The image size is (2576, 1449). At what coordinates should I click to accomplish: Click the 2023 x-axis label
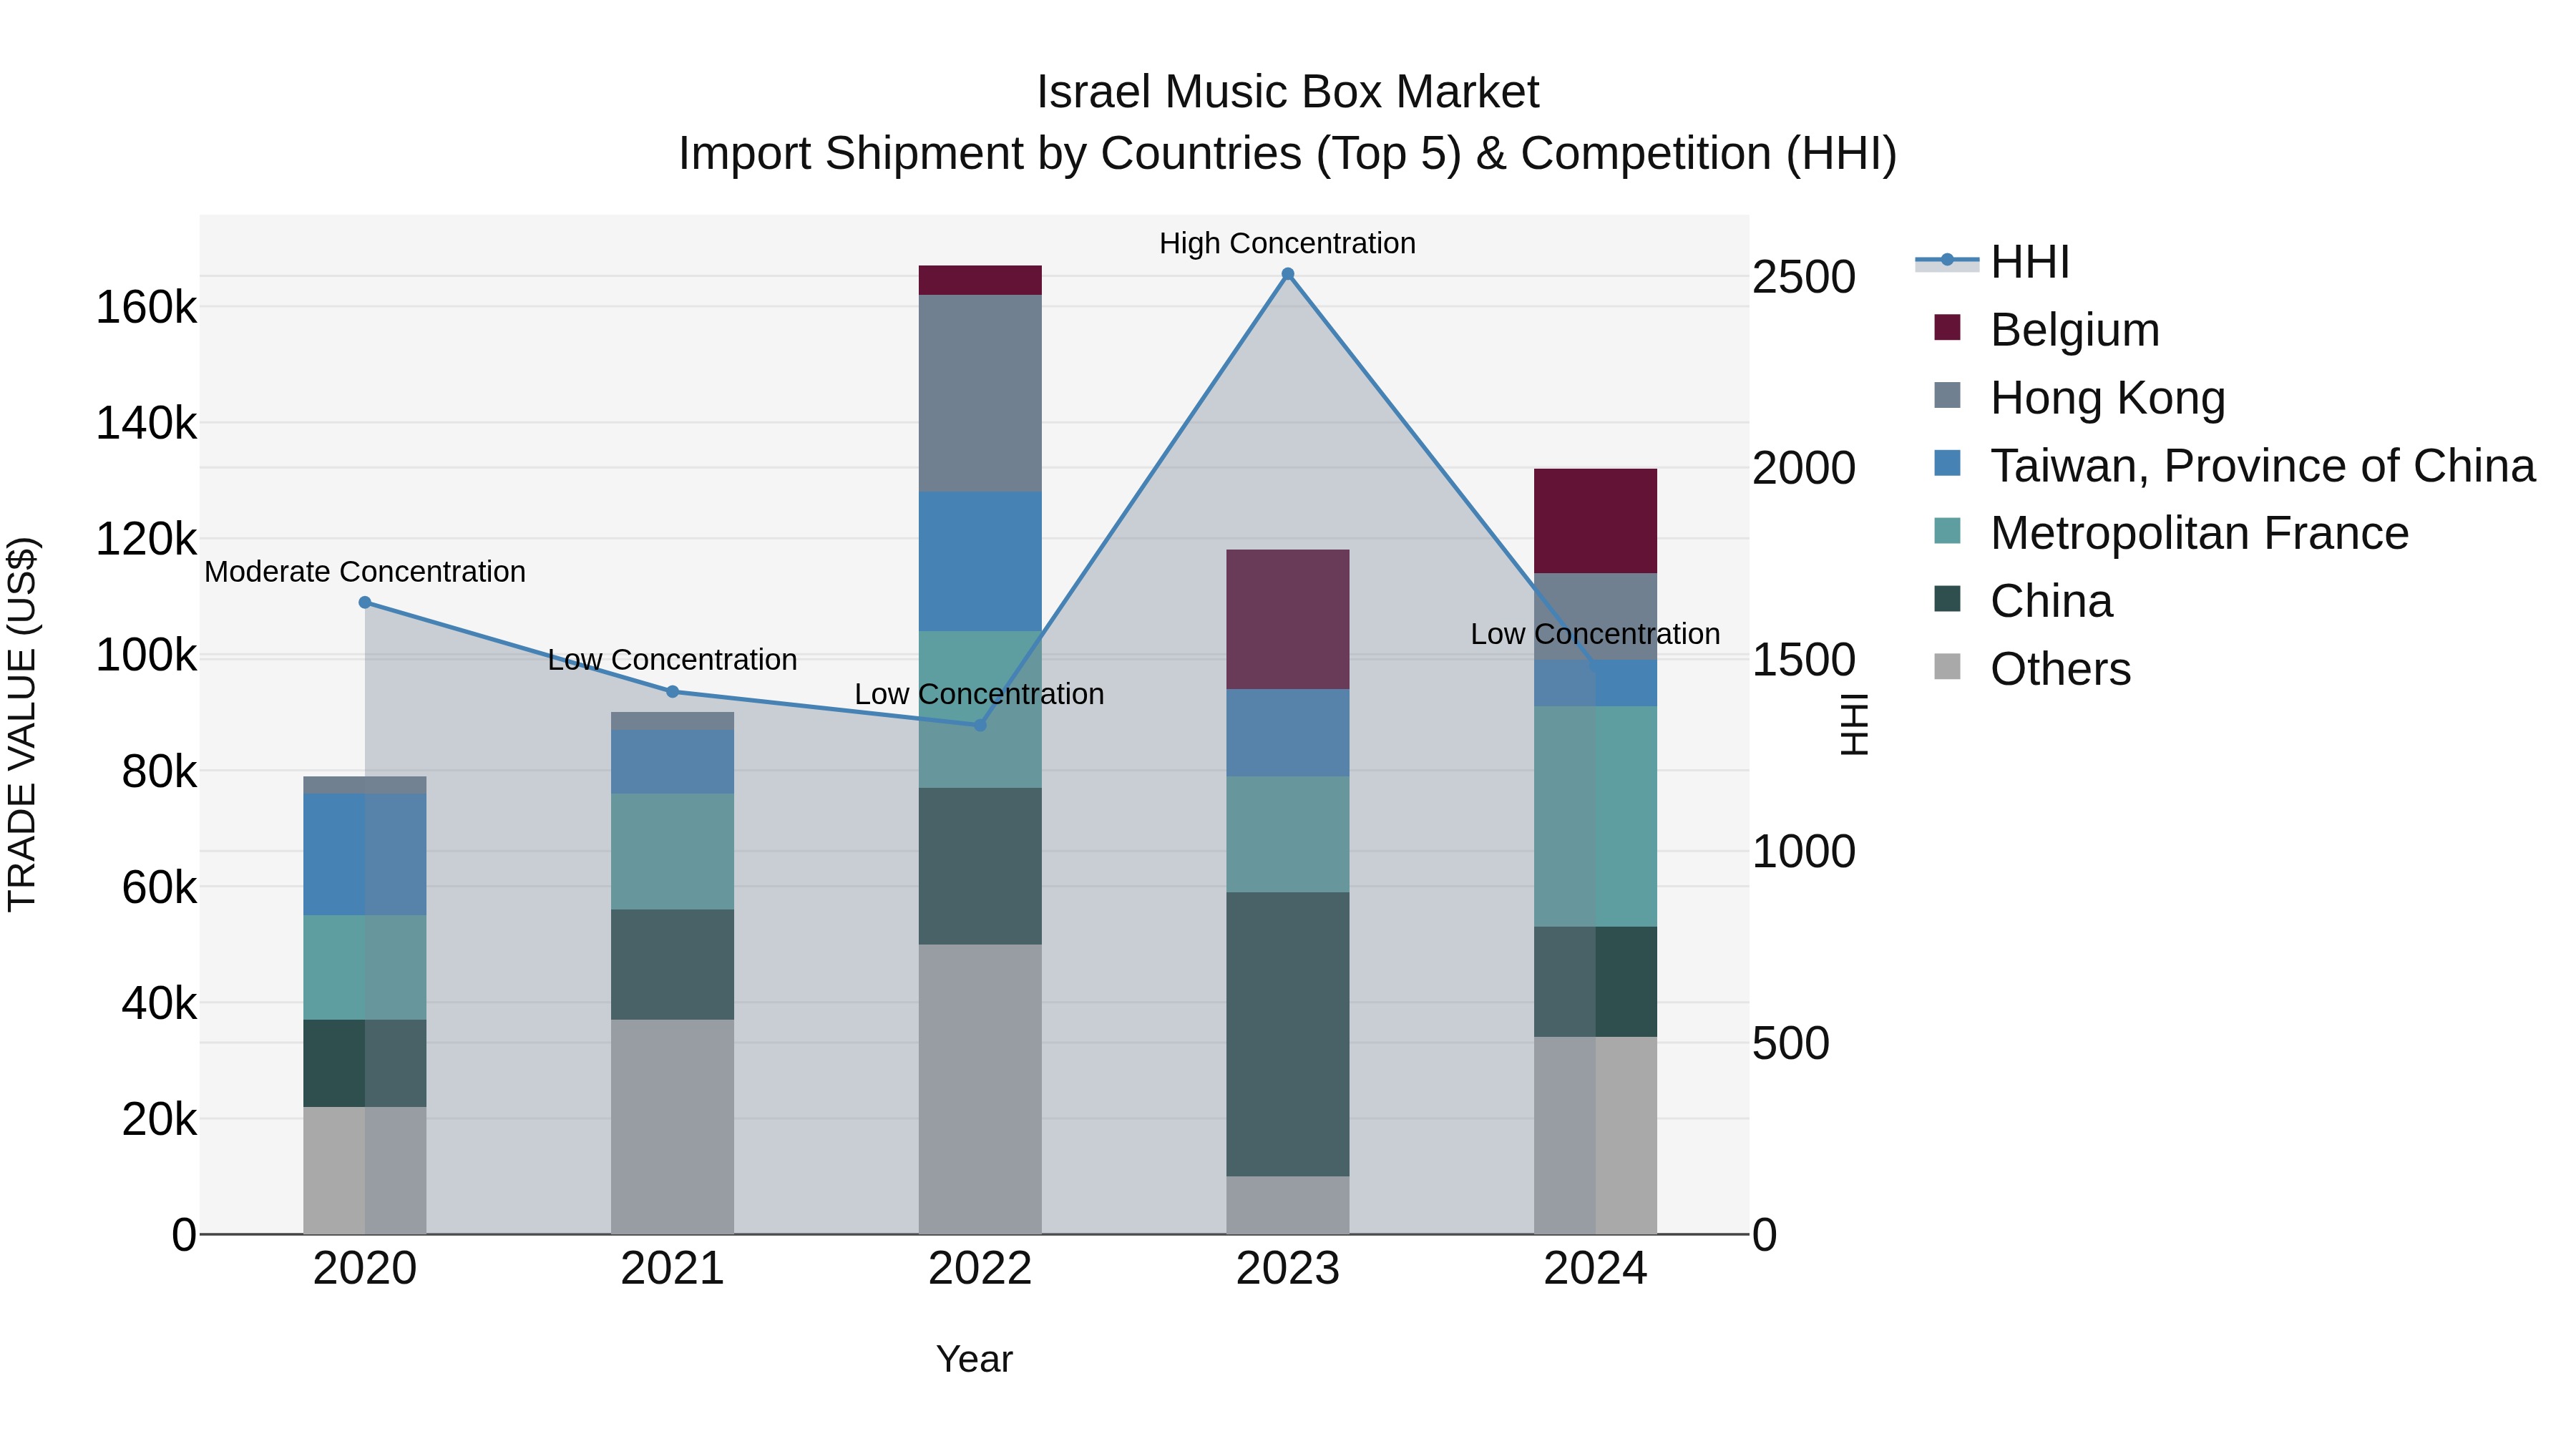(1288, 1268)
